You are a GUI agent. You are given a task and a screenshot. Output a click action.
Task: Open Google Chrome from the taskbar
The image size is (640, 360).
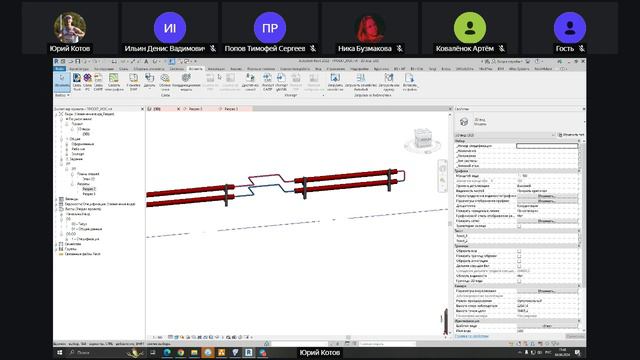[x=180, y=352]
